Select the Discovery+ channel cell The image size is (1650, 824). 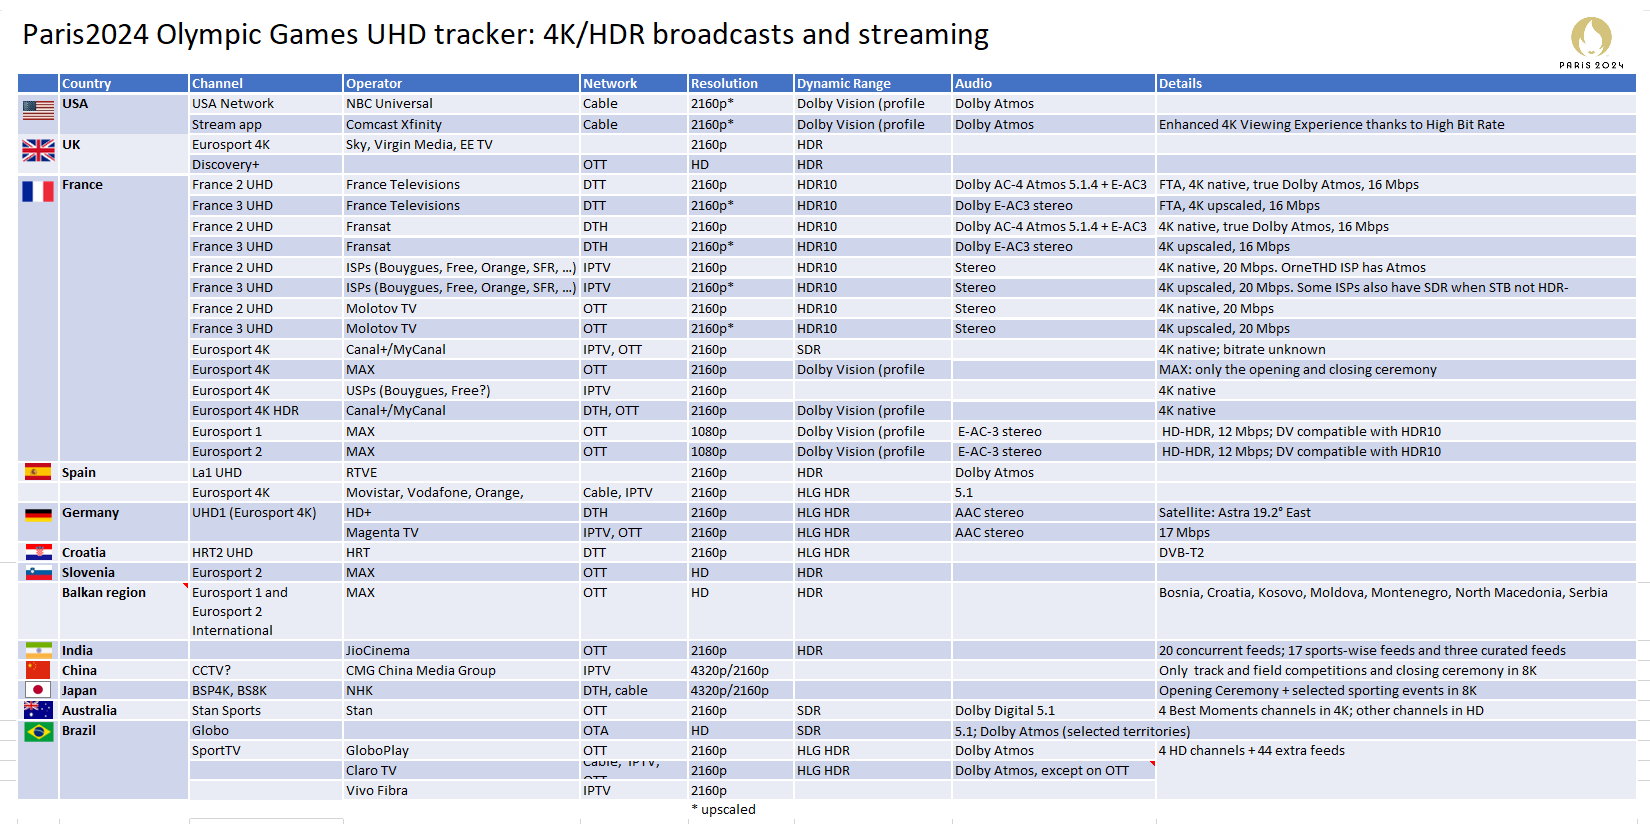click(266, 165)
